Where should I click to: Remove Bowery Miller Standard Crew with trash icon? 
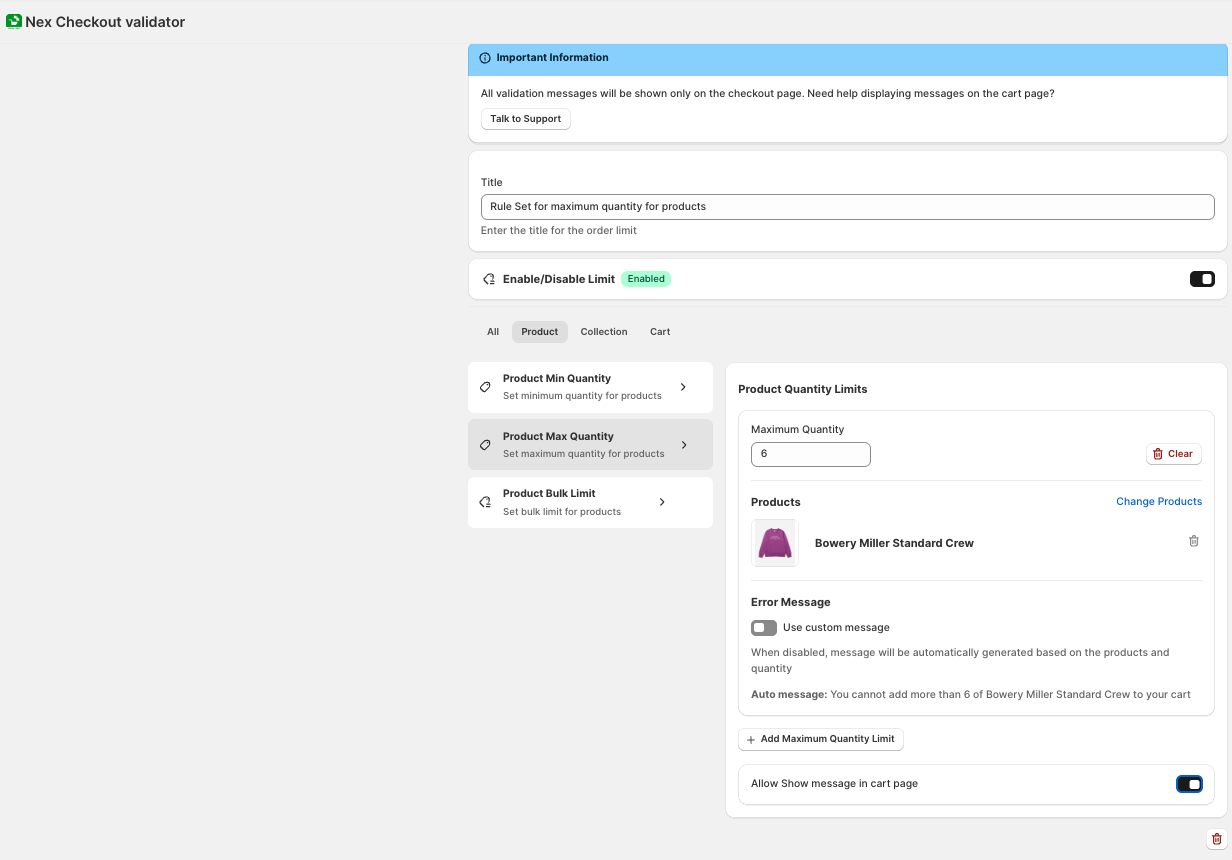click(x=1193, y=541)
